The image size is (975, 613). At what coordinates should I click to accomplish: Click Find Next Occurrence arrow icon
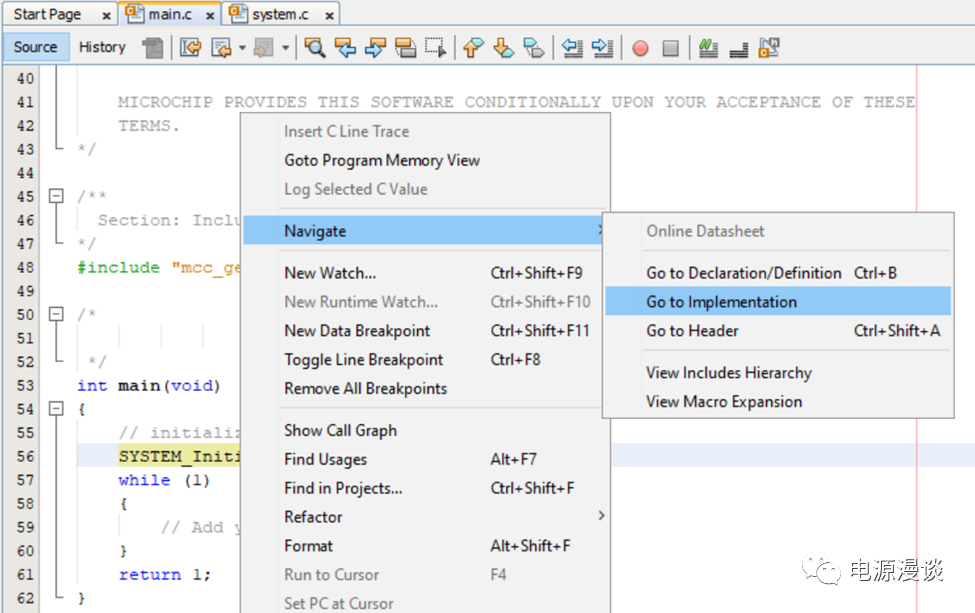click(x=375, y=47)
